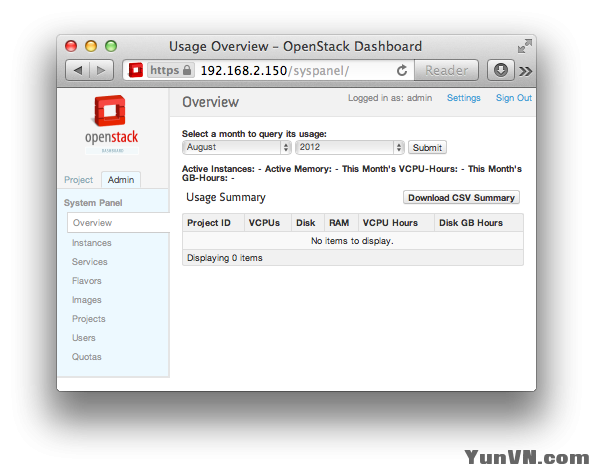Show more toolbar items via double chevron
The height and width of the screenshot is (470, 593).
[x=526, y=71]
